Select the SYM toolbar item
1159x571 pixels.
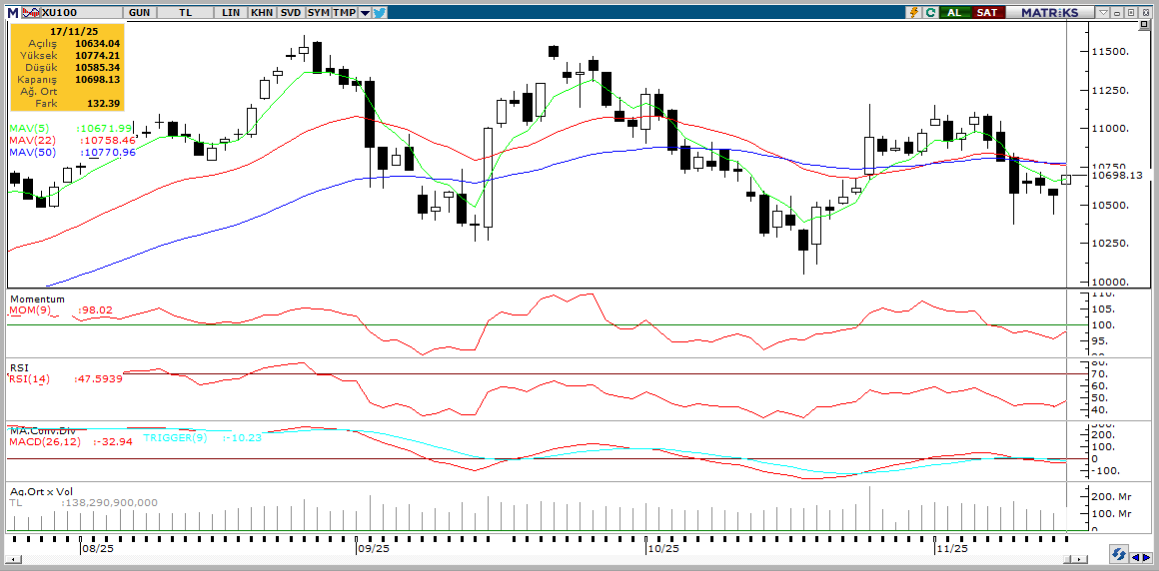pos(318,12)
